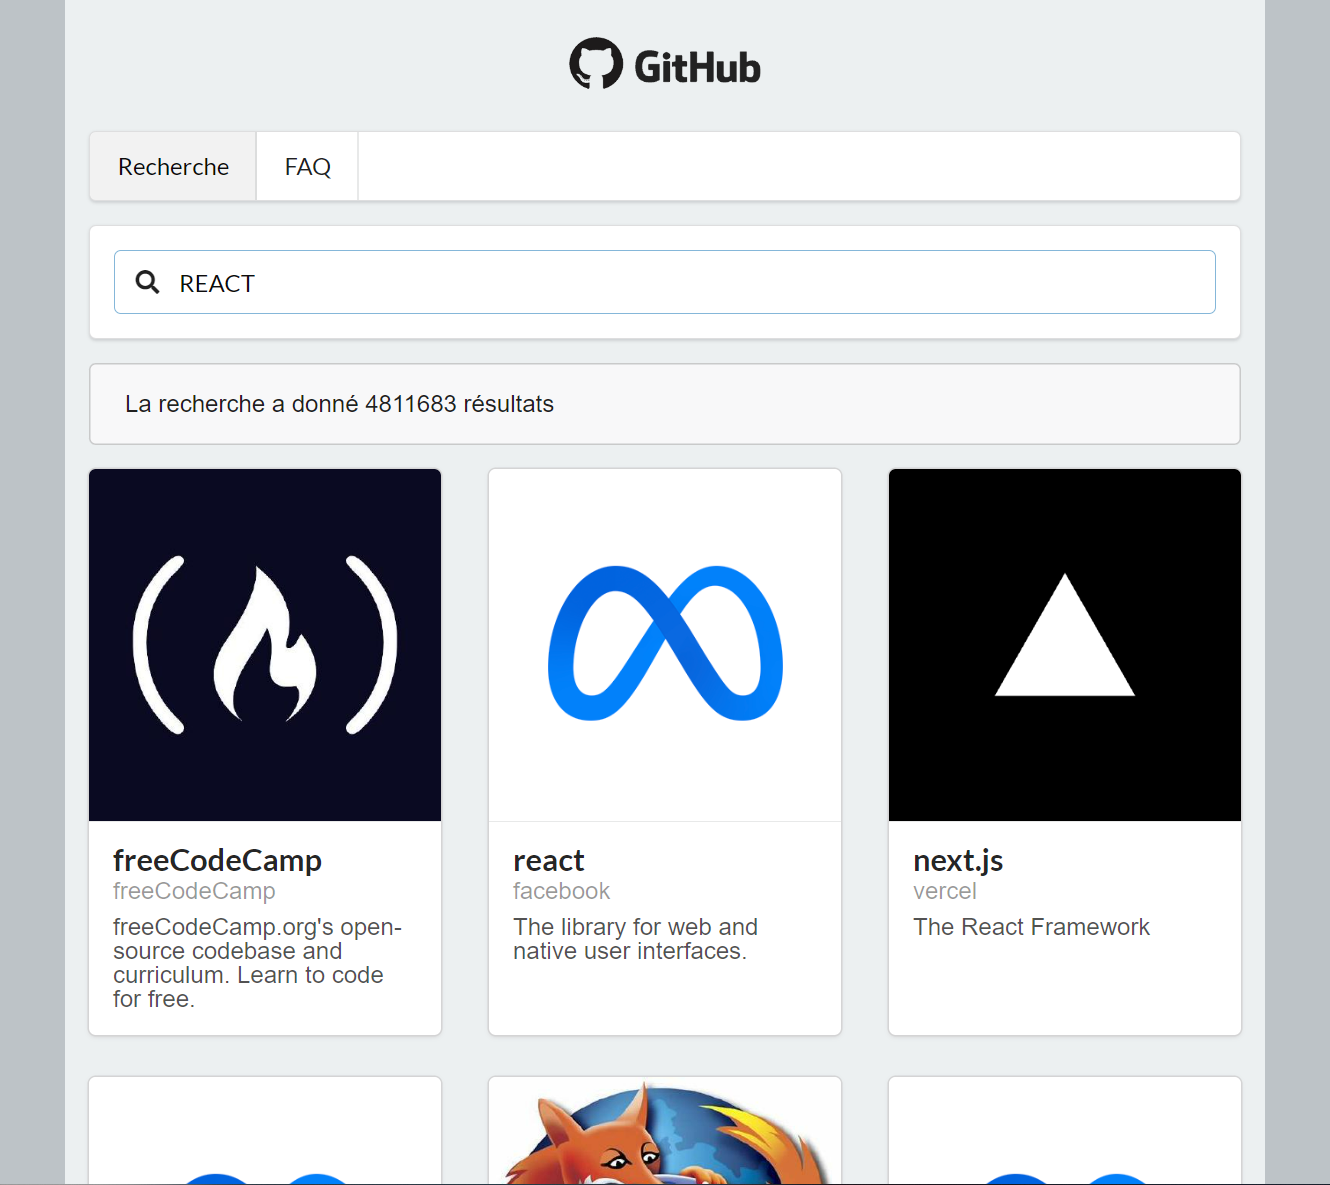Click the Meta infinity logo image
1330x1185 pixels.
tap(665, 645)
